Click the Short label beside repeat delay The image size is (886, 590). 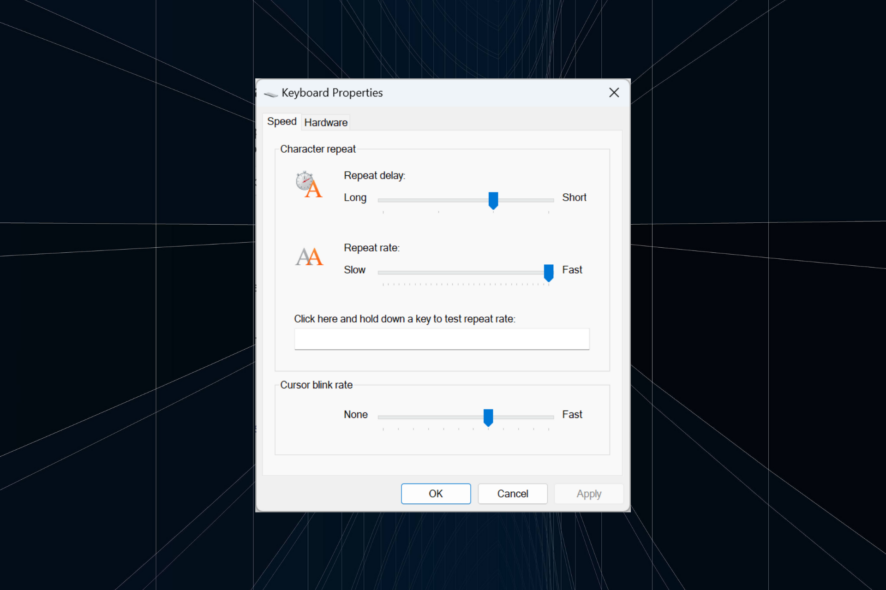pyautogui.click(x=574, y=197)
